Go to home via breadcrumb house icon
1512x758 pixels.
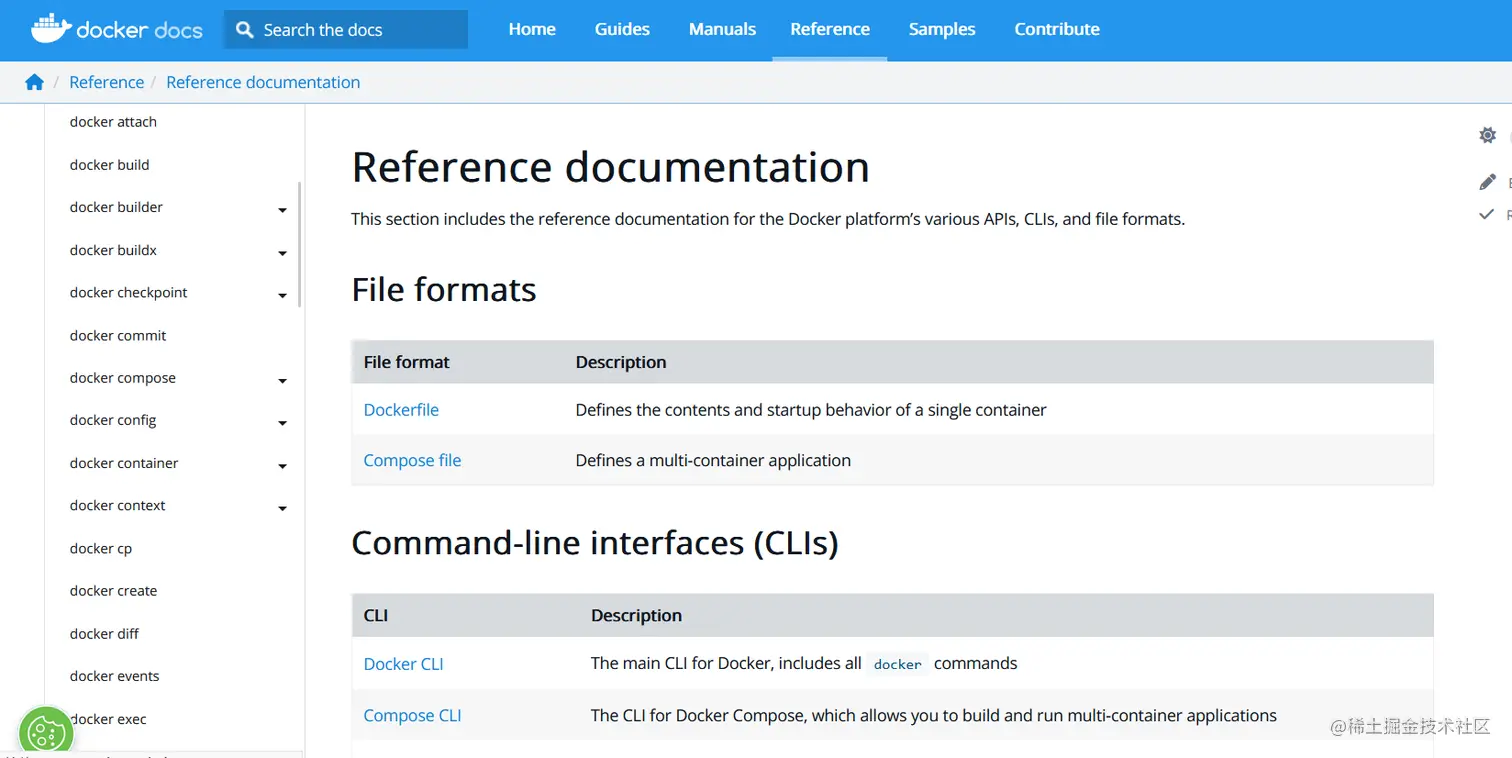point(34,82)
